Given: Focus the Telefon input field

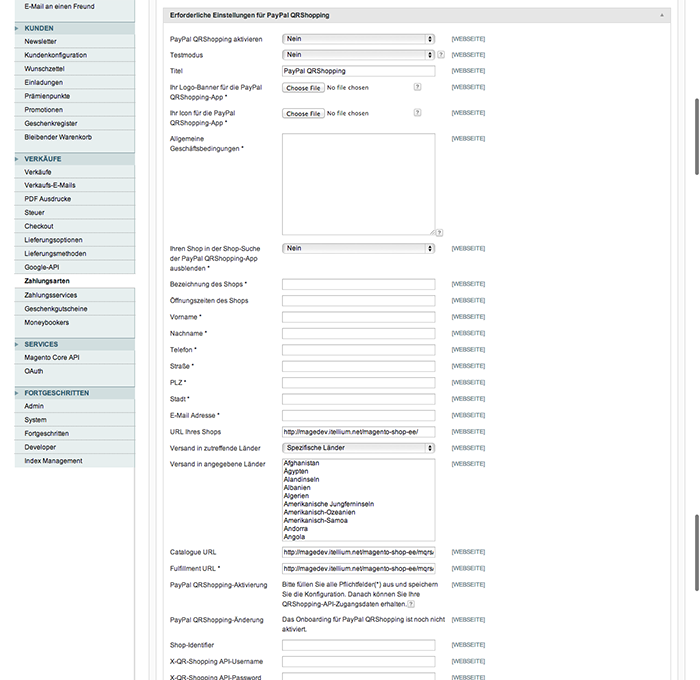Looking at the screenshot, I should point(358,350).
